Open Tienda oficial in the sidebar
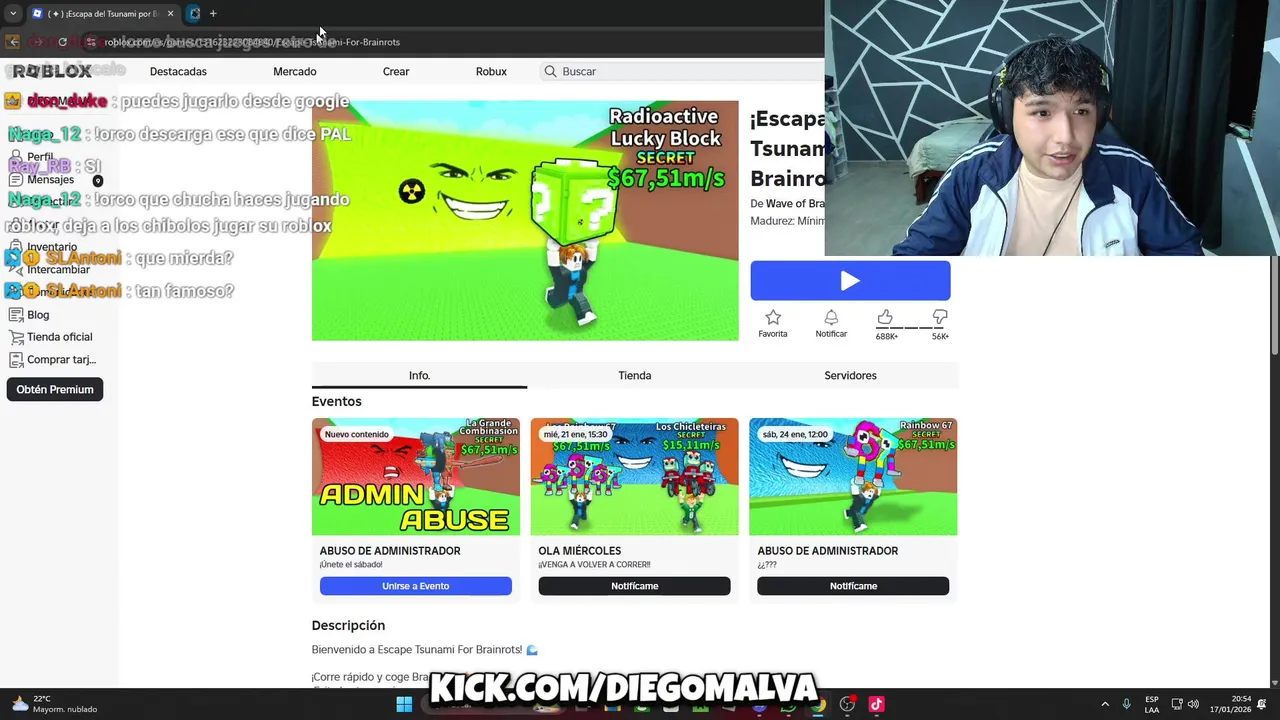 pos(59,337)
